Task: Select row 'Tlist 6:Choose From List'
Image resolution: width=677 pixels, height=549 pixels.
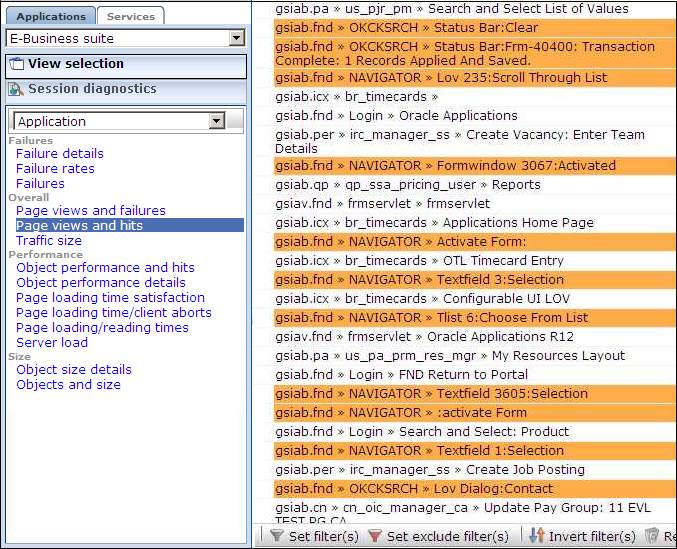Action: pos(475,318)
